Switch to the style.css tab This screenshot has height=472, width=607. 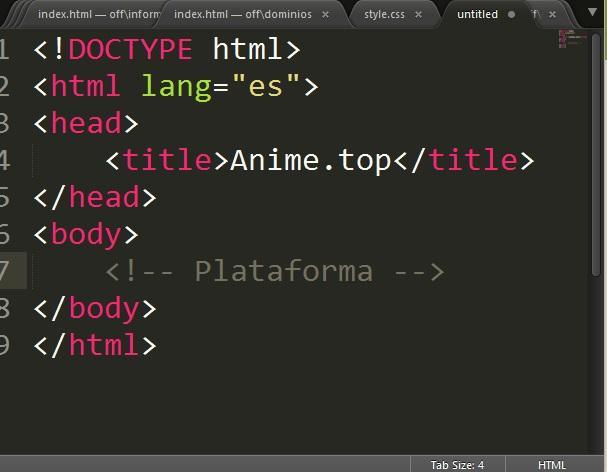(x=385, y=15)
